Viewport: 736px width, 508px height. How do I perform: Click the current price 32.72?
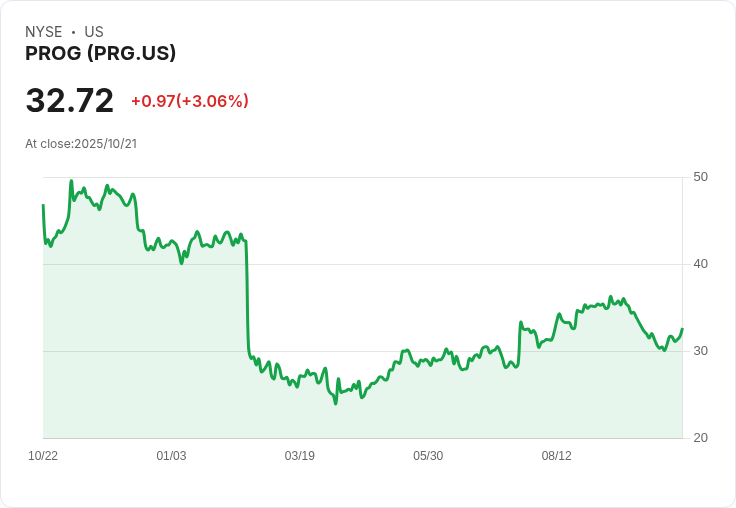click(x=69, y=101)
